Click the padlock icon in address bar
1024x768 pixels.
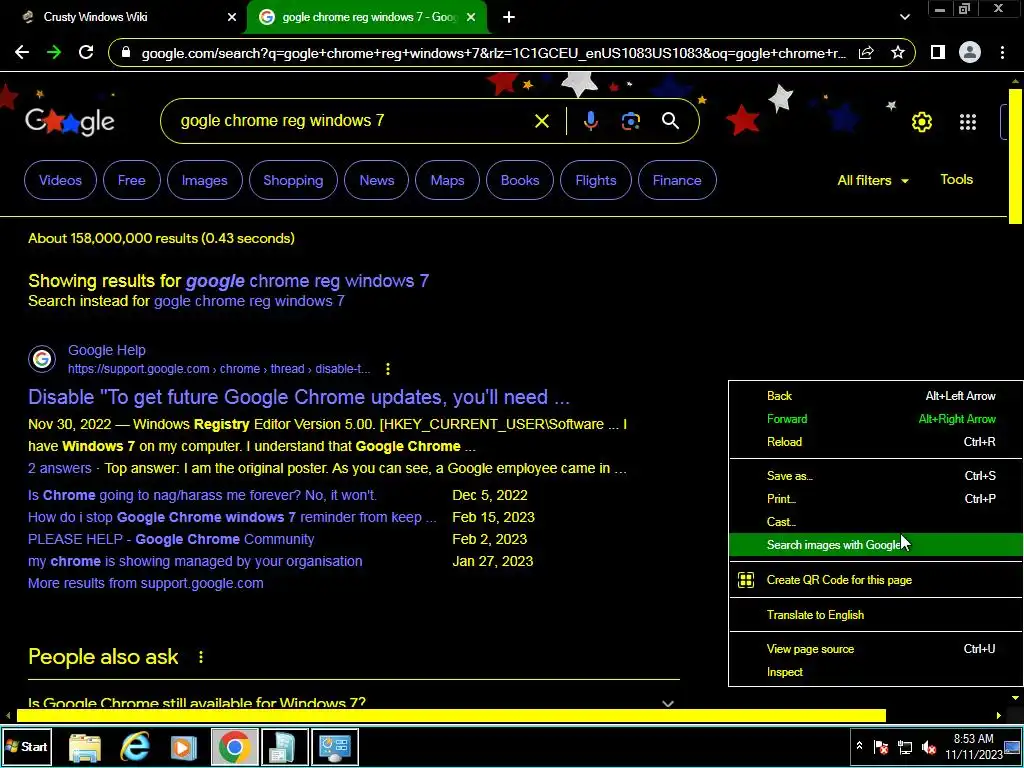pyautogui.click(x=127, y=53)
